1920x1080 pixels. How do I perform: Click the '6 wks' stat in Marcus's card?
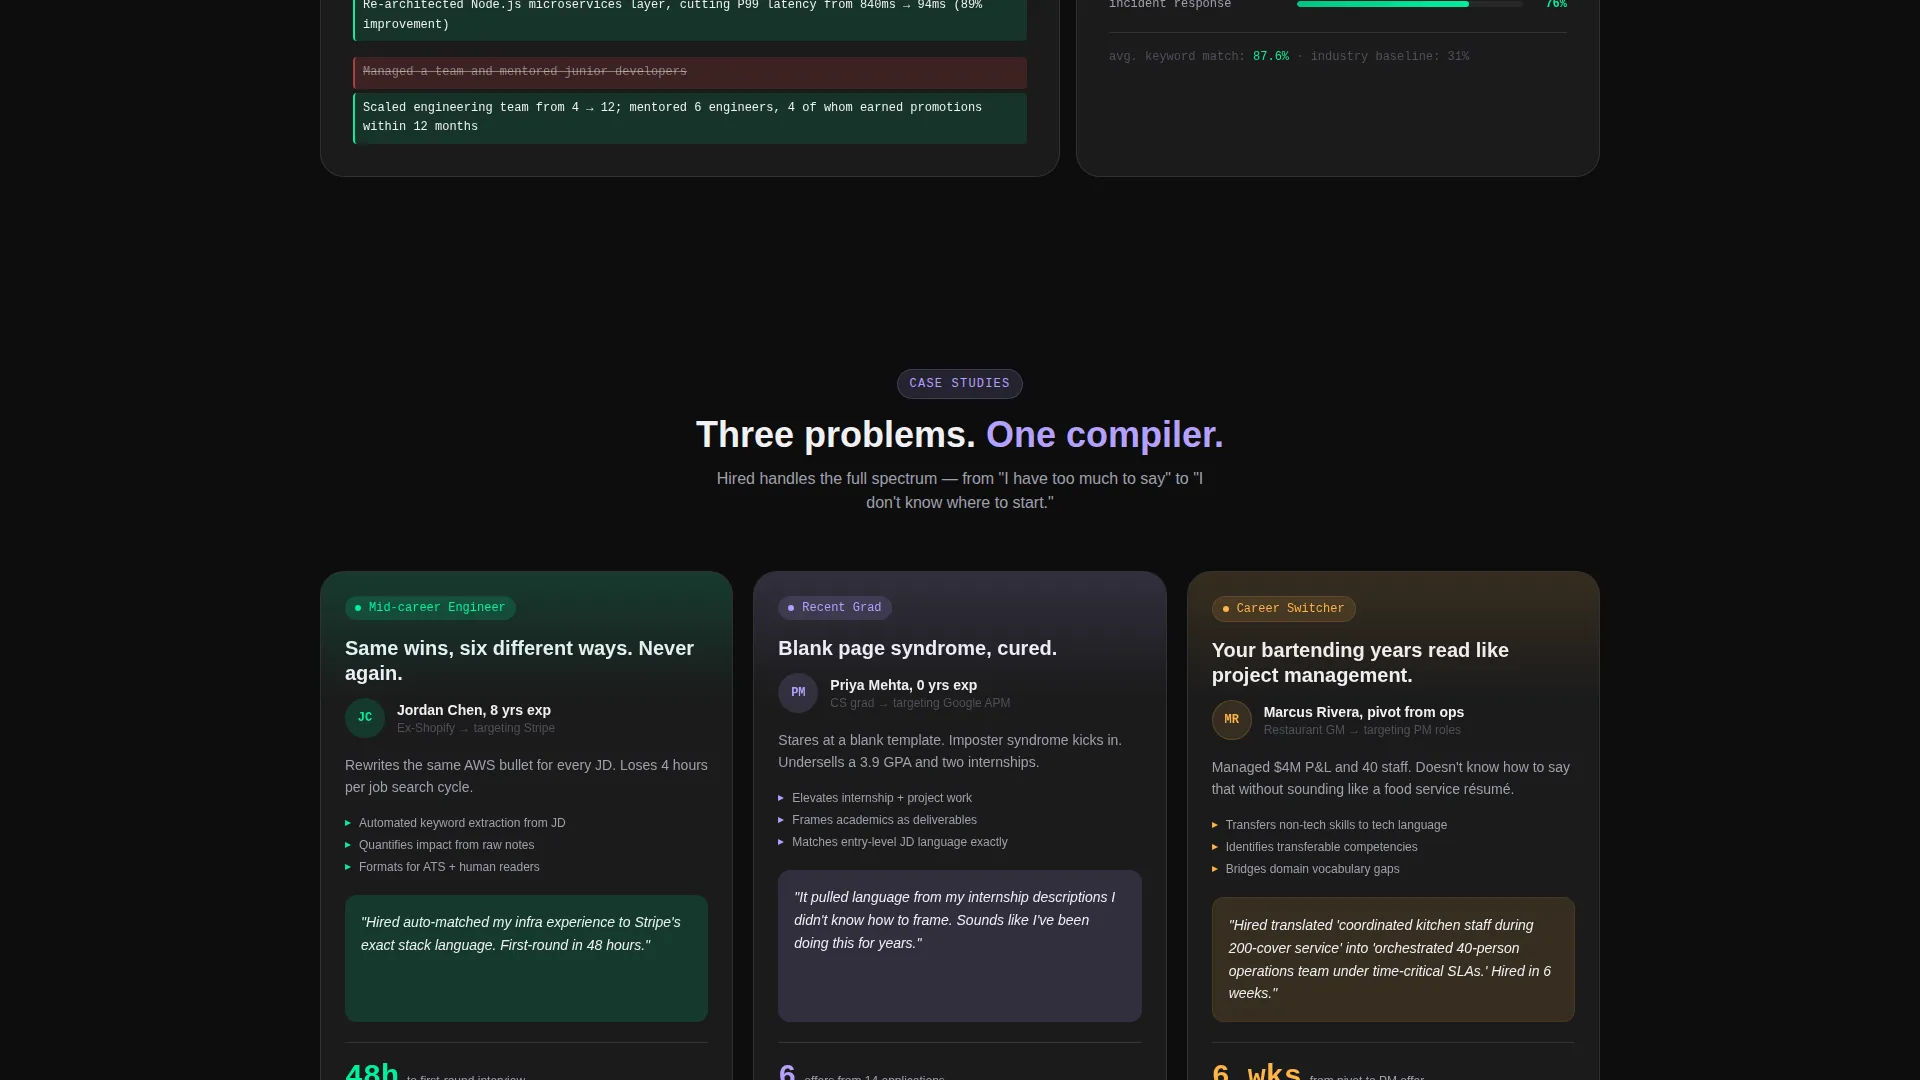pos(1256,1070)
